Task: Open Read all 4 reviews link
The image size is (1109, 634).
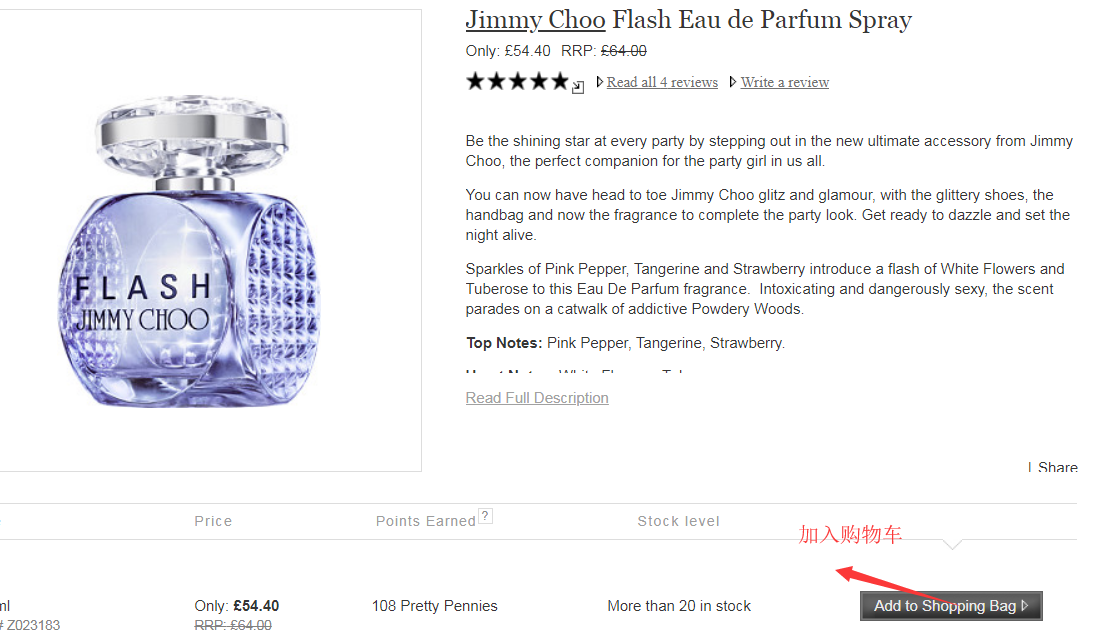Action: pyautogui.click(x=662, y=82)
